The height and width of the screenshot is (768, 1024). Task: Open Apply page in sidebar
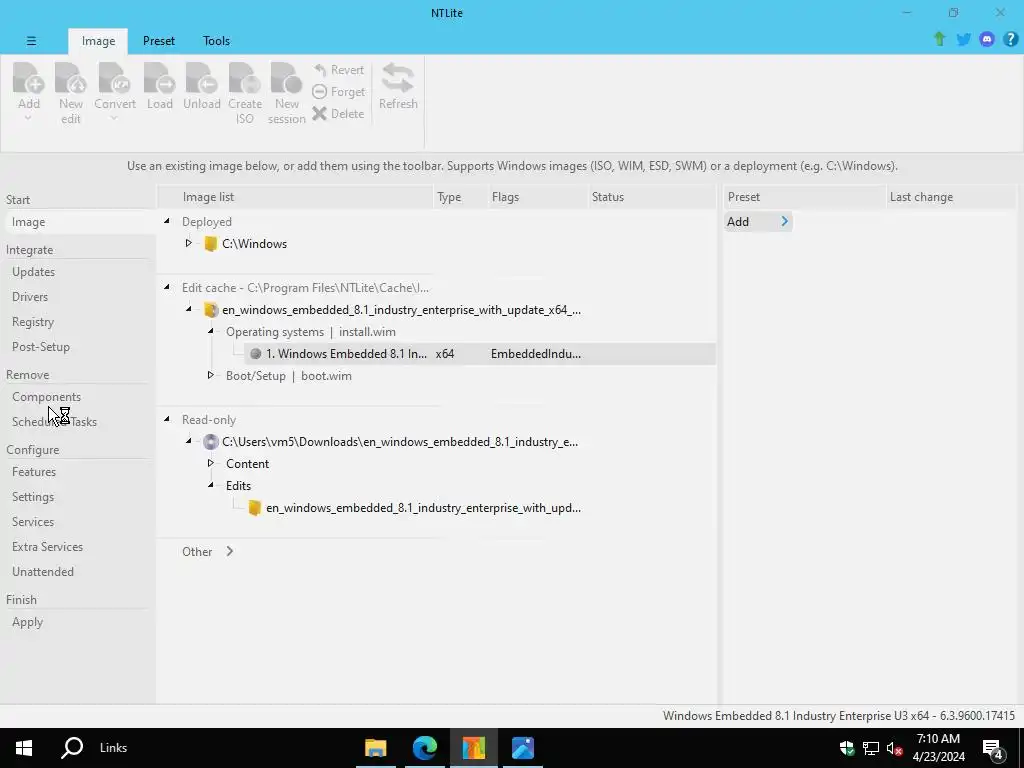tap(27, 622)
